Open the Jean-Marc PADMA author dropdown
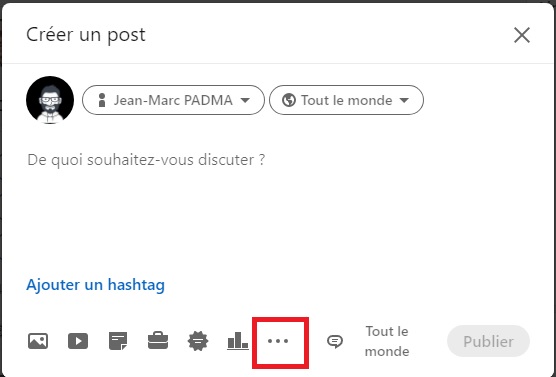 coord(173,100)
